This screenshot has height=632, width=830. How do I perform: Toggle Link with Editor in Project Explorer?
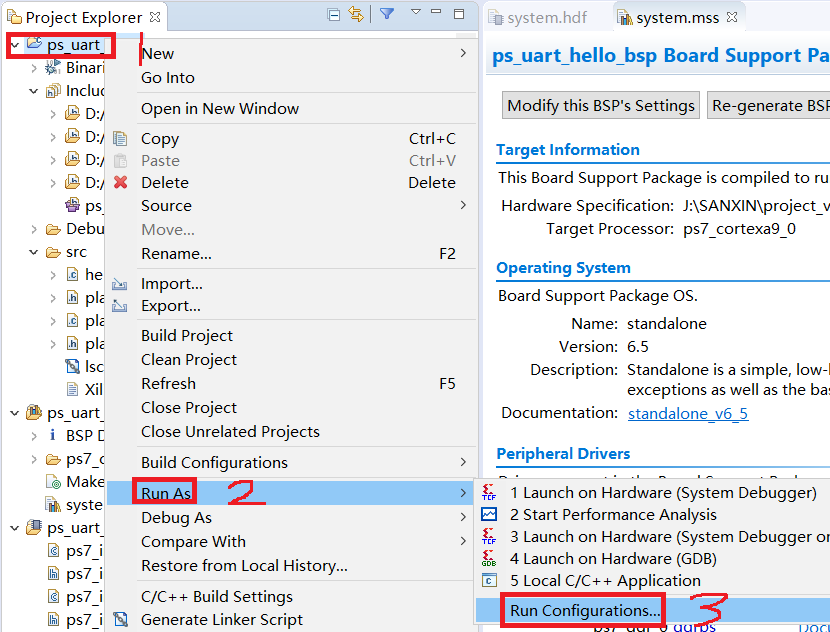[x=356, y=14]
